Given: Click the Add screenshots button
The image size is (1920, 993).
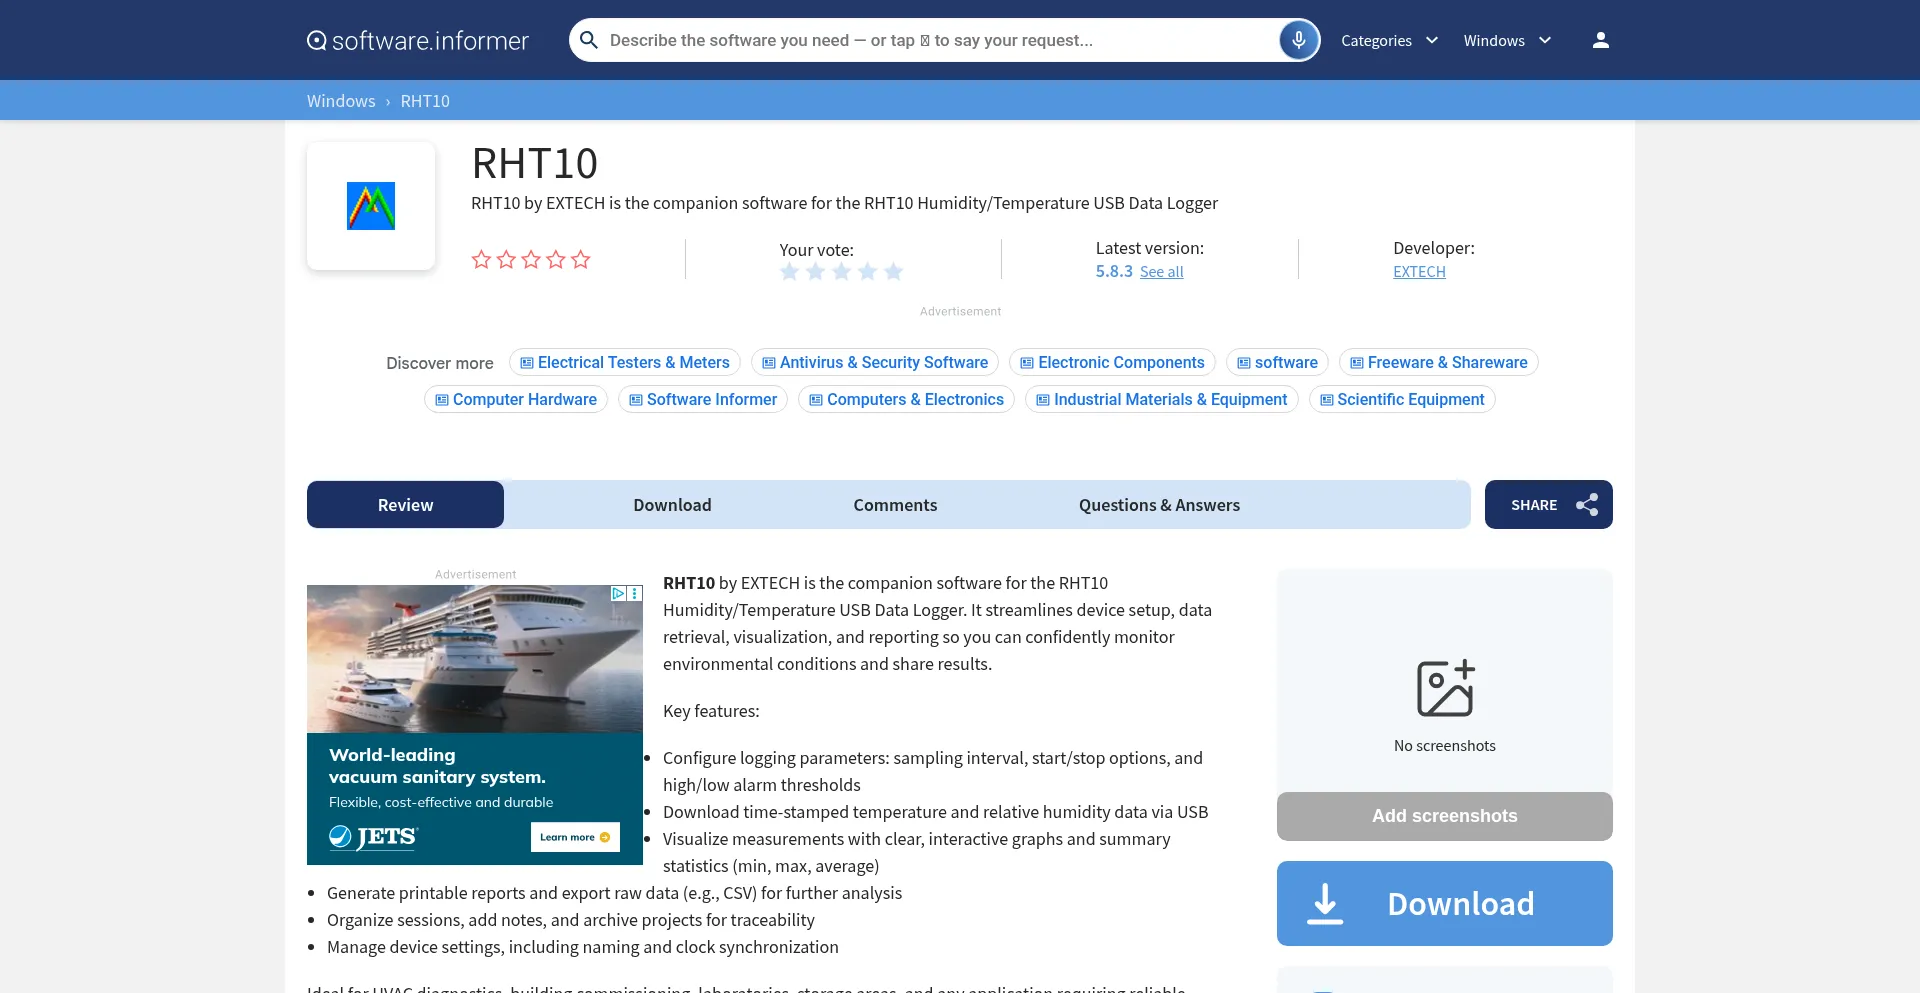Looking at the screenshot, I should pyautogui.click(x=1444, y=816).
